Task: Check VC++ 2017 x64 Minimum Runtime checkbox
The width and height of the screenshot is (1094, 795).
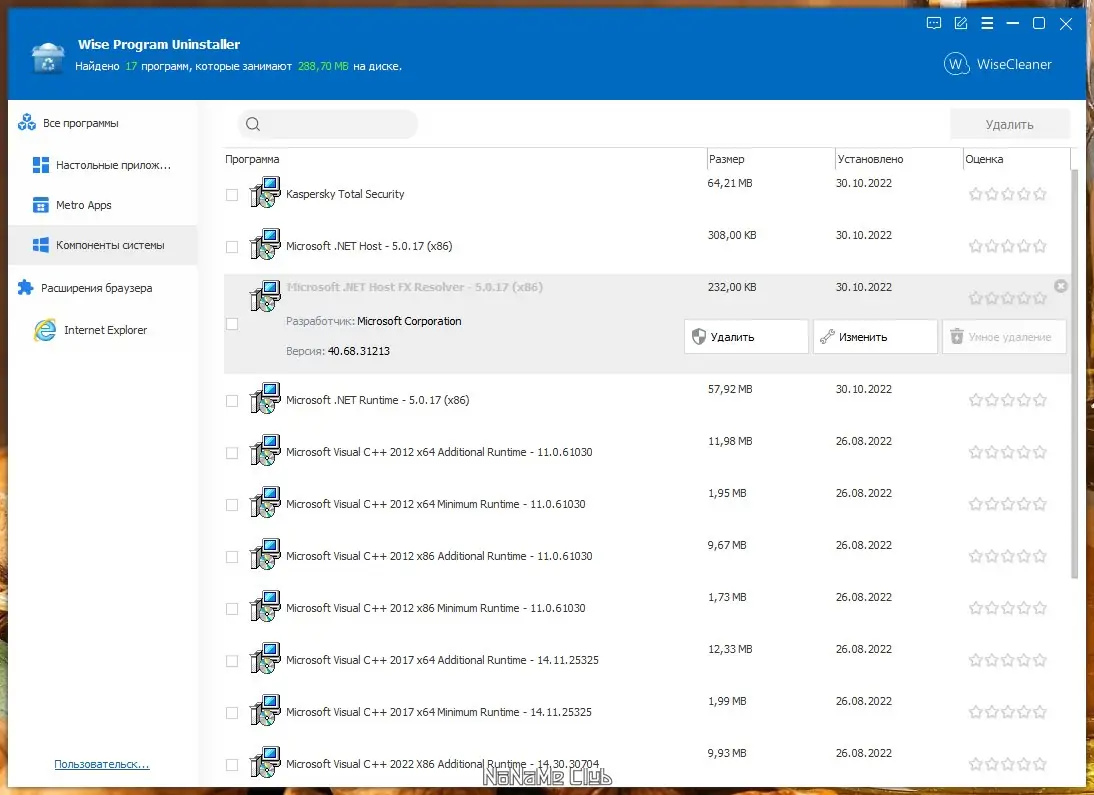Action: [232, 713]
